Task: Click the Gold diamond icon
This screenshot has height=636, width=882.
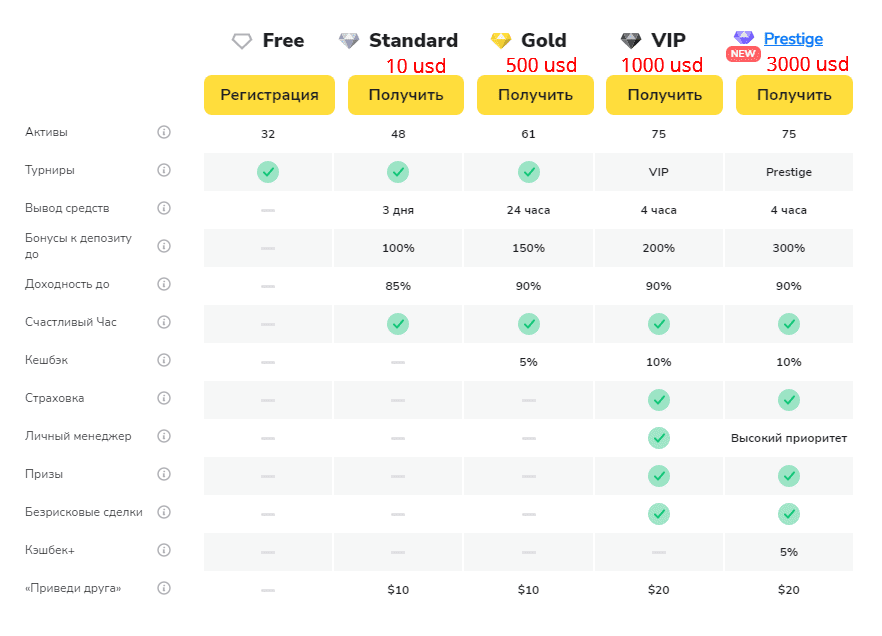Action: 501,40
